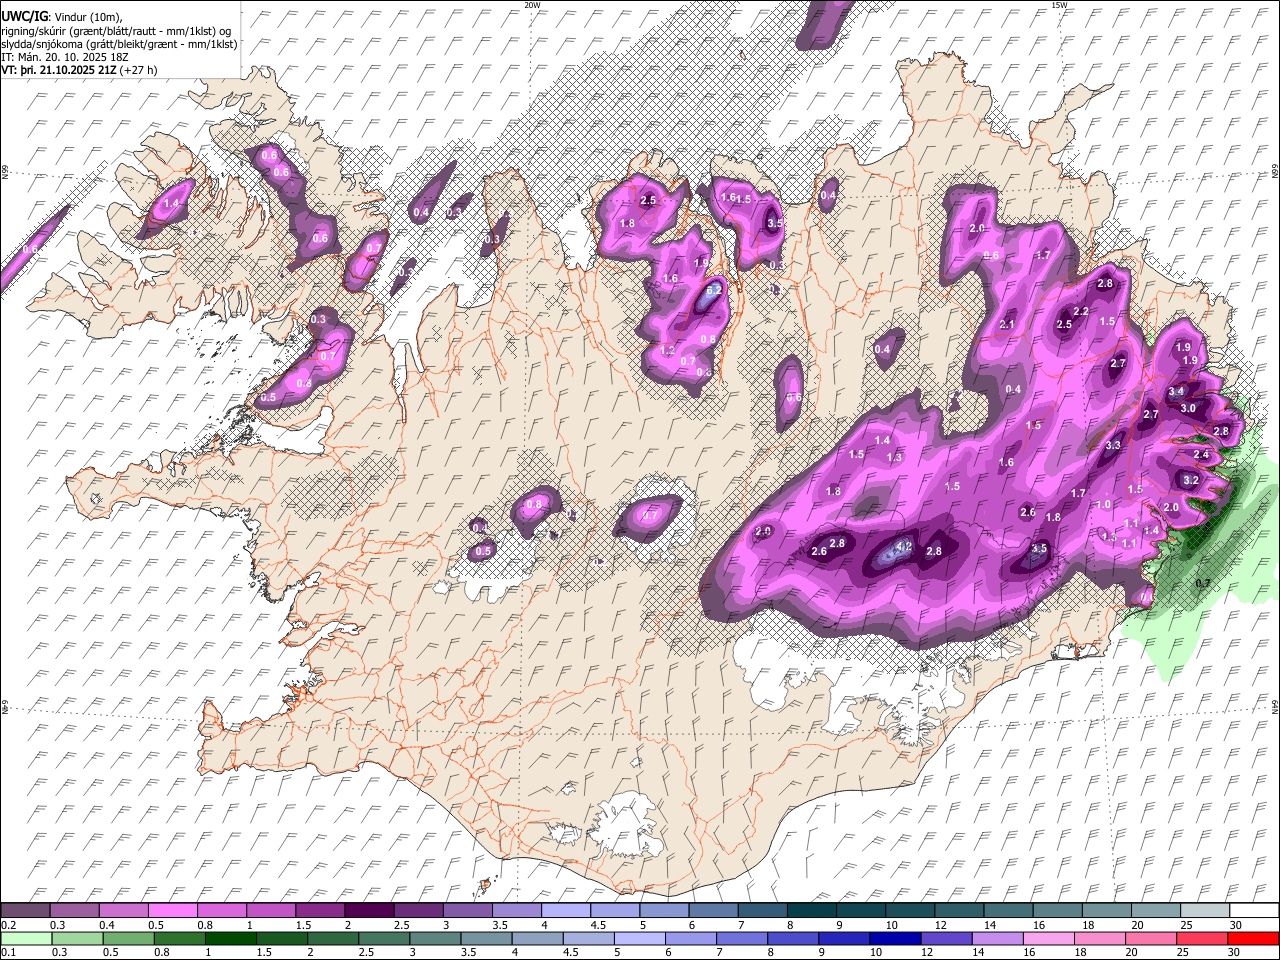Select darkest green lower-row swatch between 1 and 1.5
The height and width of the screenshot is (960, 1280).
(x=230, y=938)
